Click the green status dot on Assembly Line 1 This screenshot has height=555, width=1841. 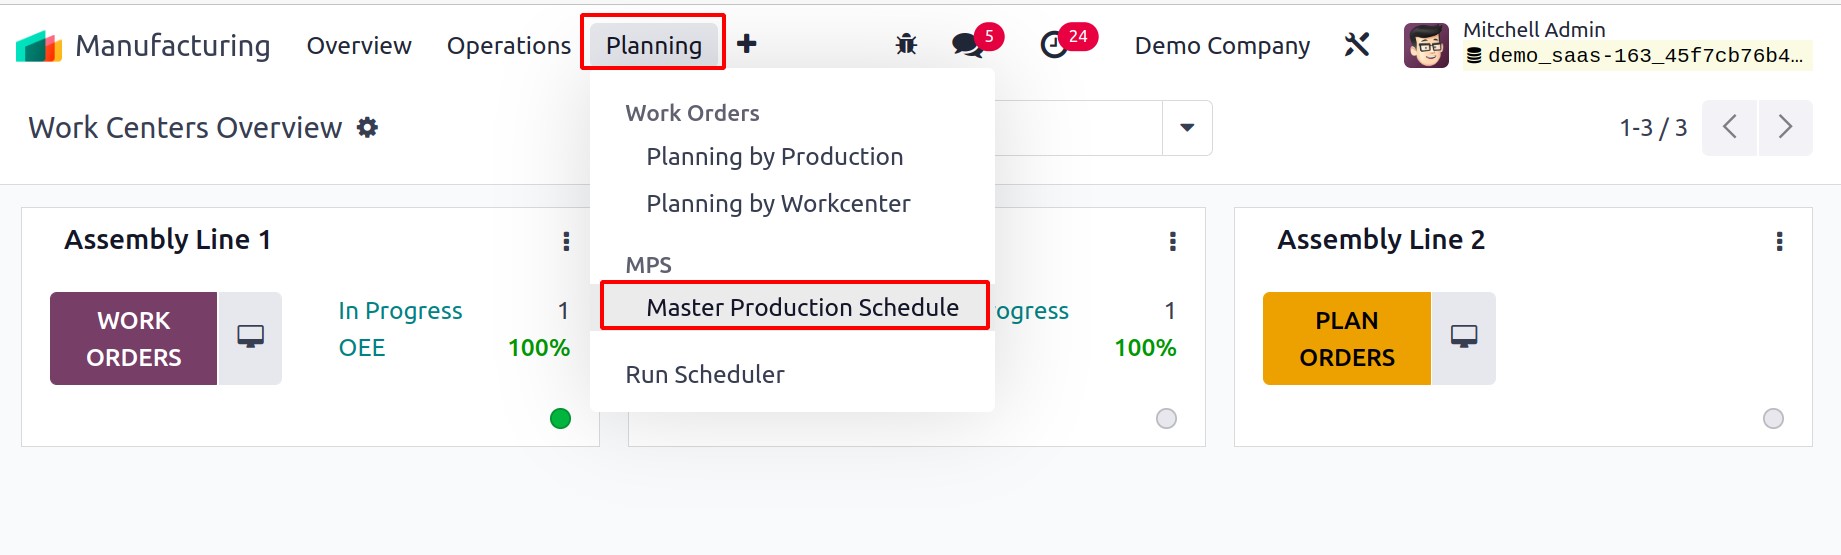tap(560, 419)
